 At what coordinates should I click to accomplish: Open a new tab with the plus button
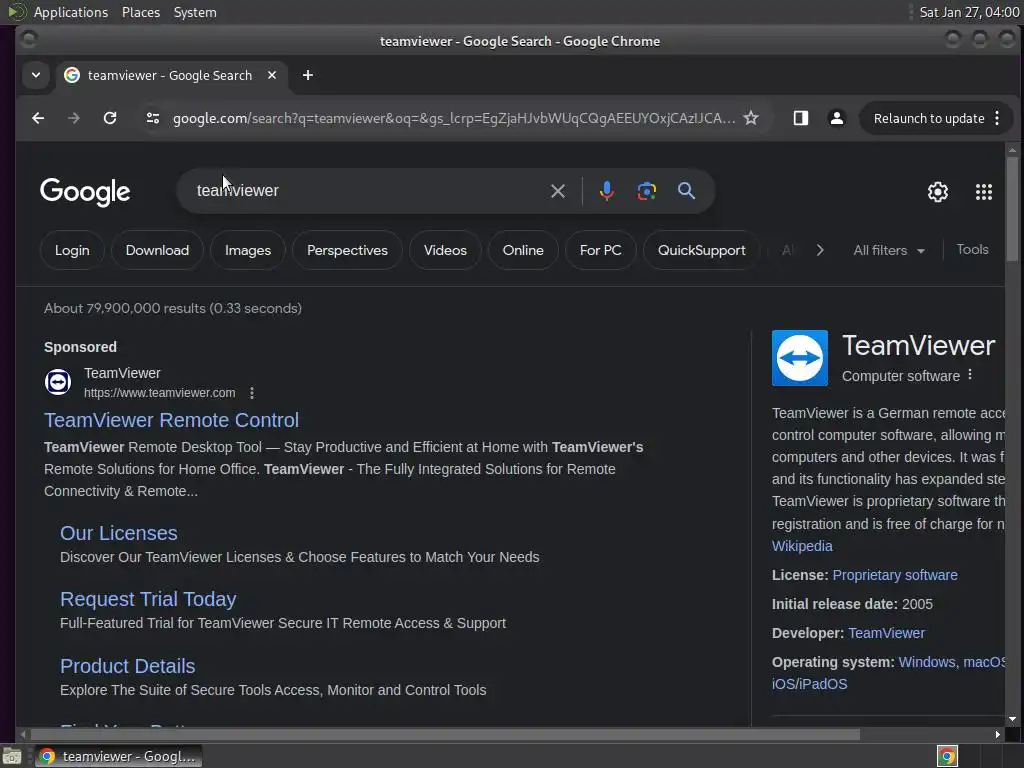308,76
